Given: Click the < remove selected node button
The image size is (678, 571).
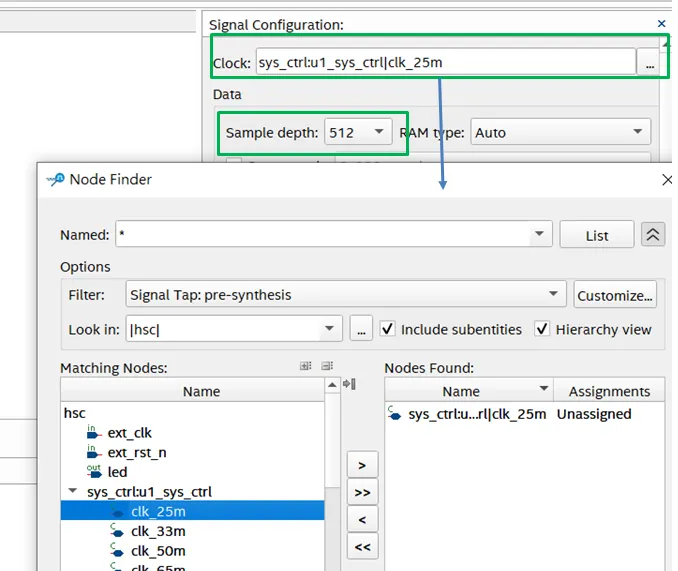Looking at the screenshot, I should (362, 519).
